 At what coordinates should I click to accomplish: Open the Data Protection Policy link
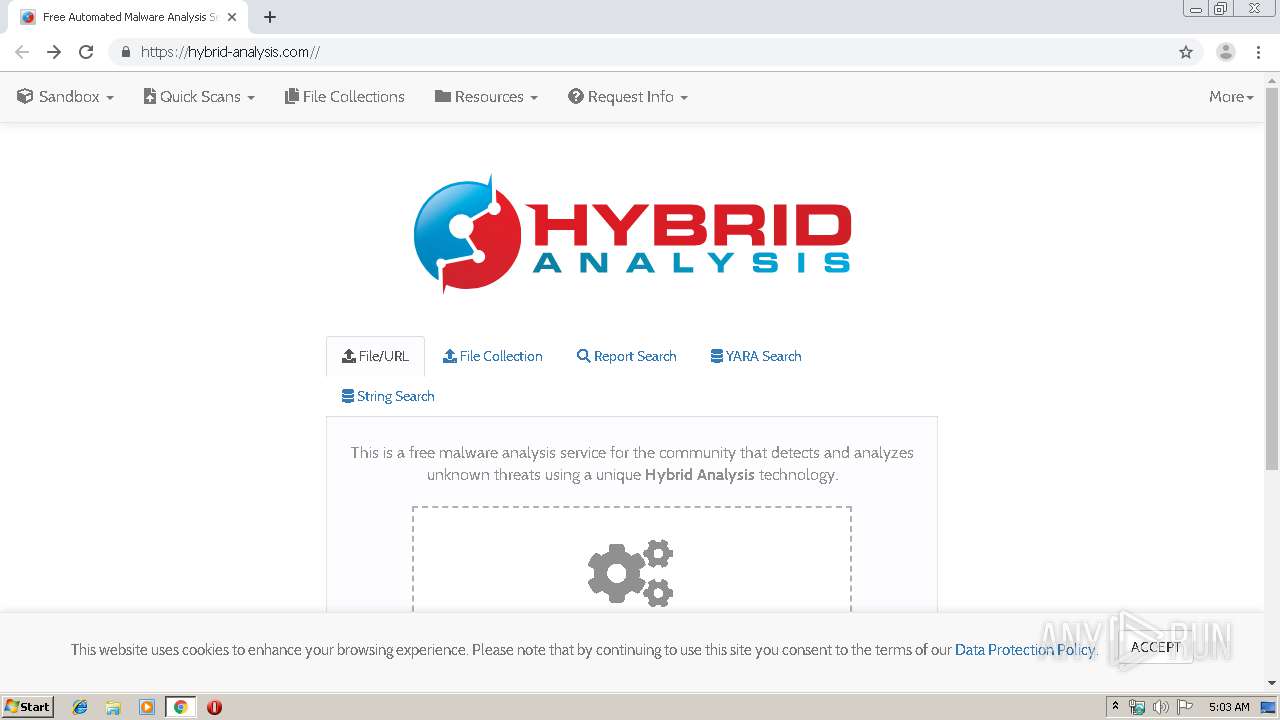[1025, 650]
